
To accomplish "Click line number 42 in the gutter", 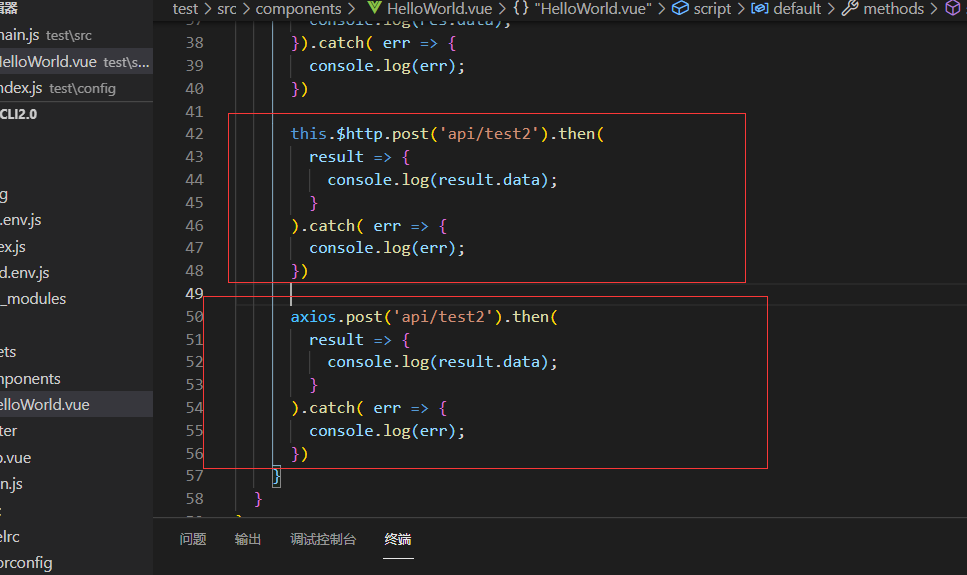I will tap(194, 134).
